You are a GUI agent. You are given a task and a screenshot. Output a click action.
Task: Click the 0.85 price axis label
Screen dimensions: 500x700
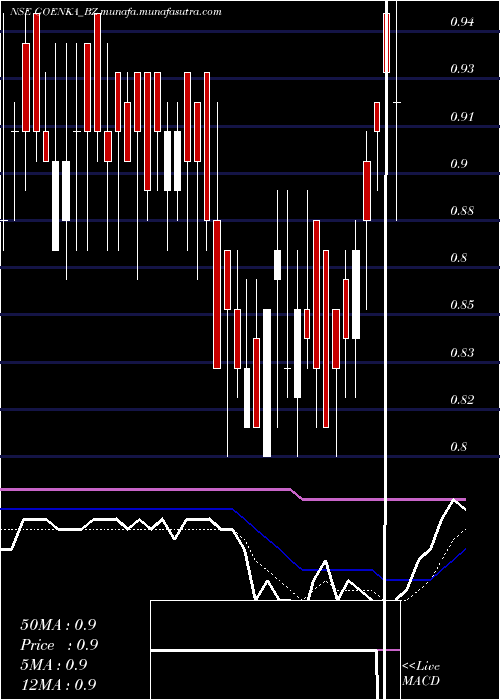coord(462,305)
